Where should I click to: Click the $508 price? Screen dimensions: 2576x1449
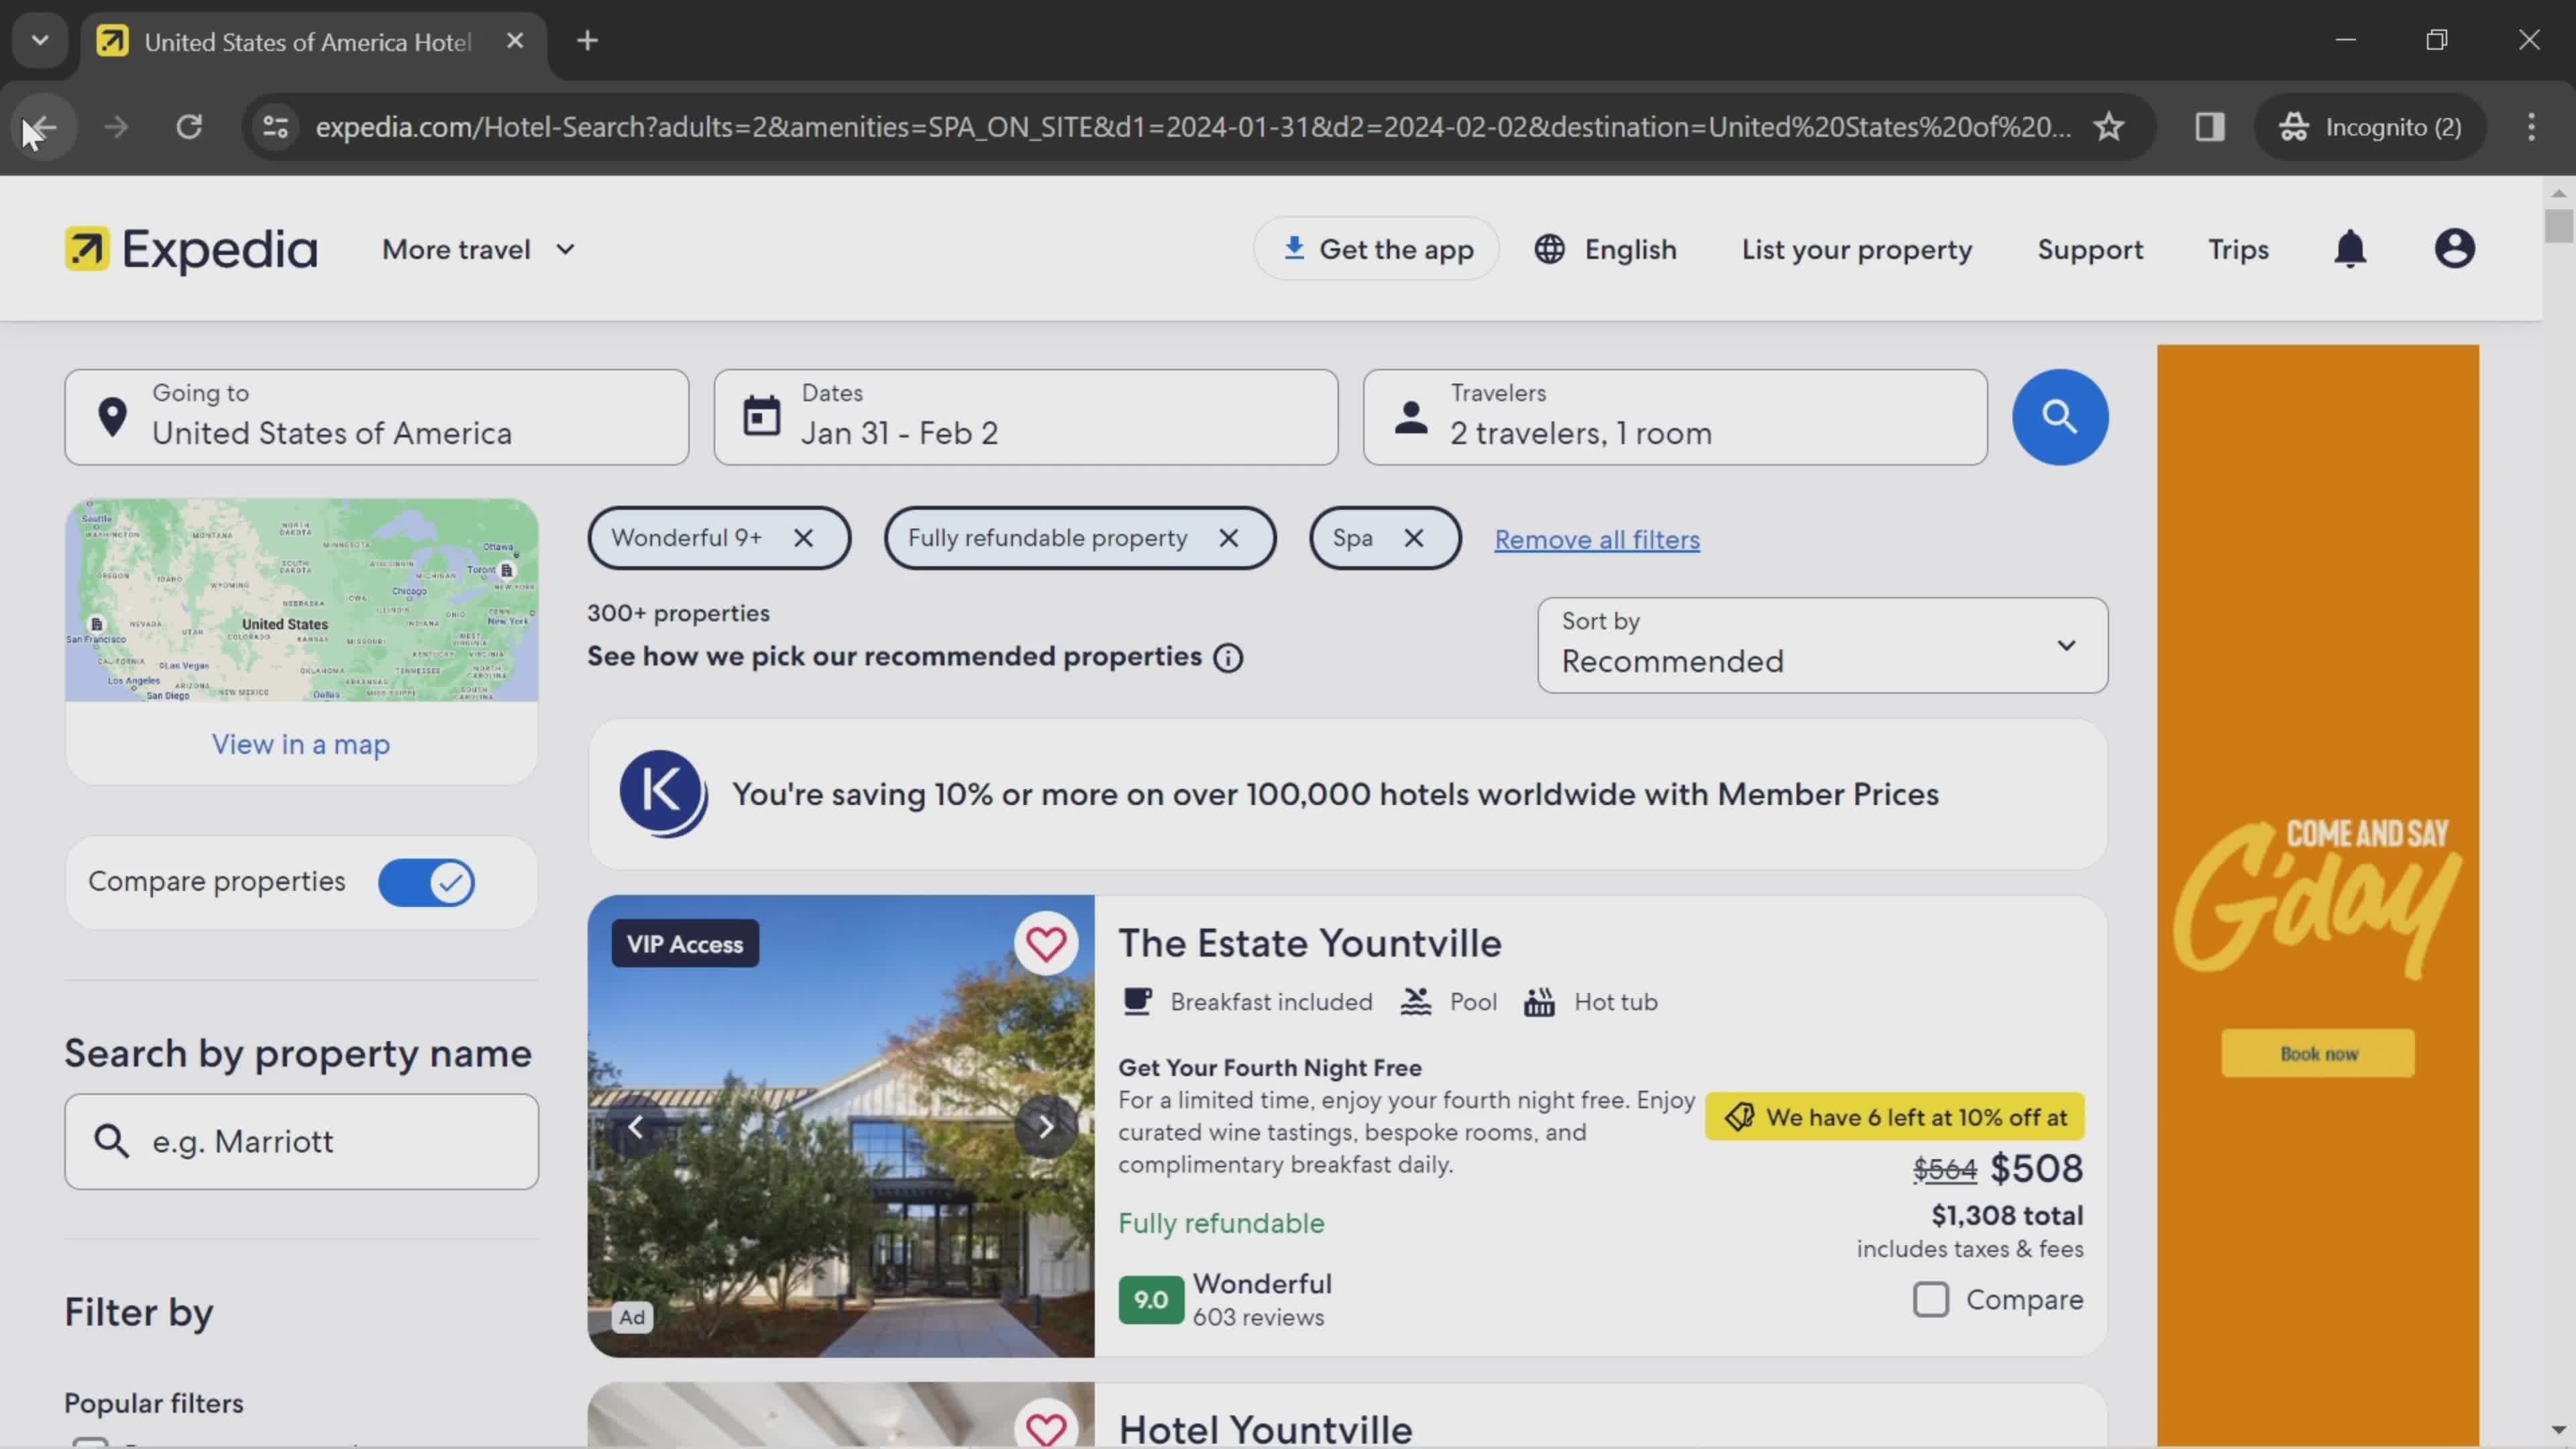[2036, 1169]
